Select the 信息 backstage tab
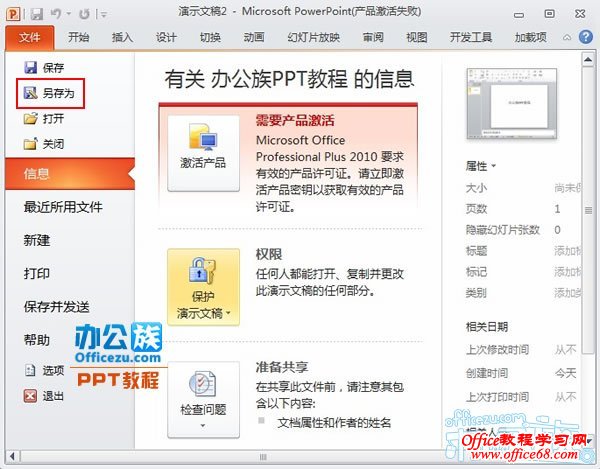This screenshot has height=469, width=600. pos(70,174)
